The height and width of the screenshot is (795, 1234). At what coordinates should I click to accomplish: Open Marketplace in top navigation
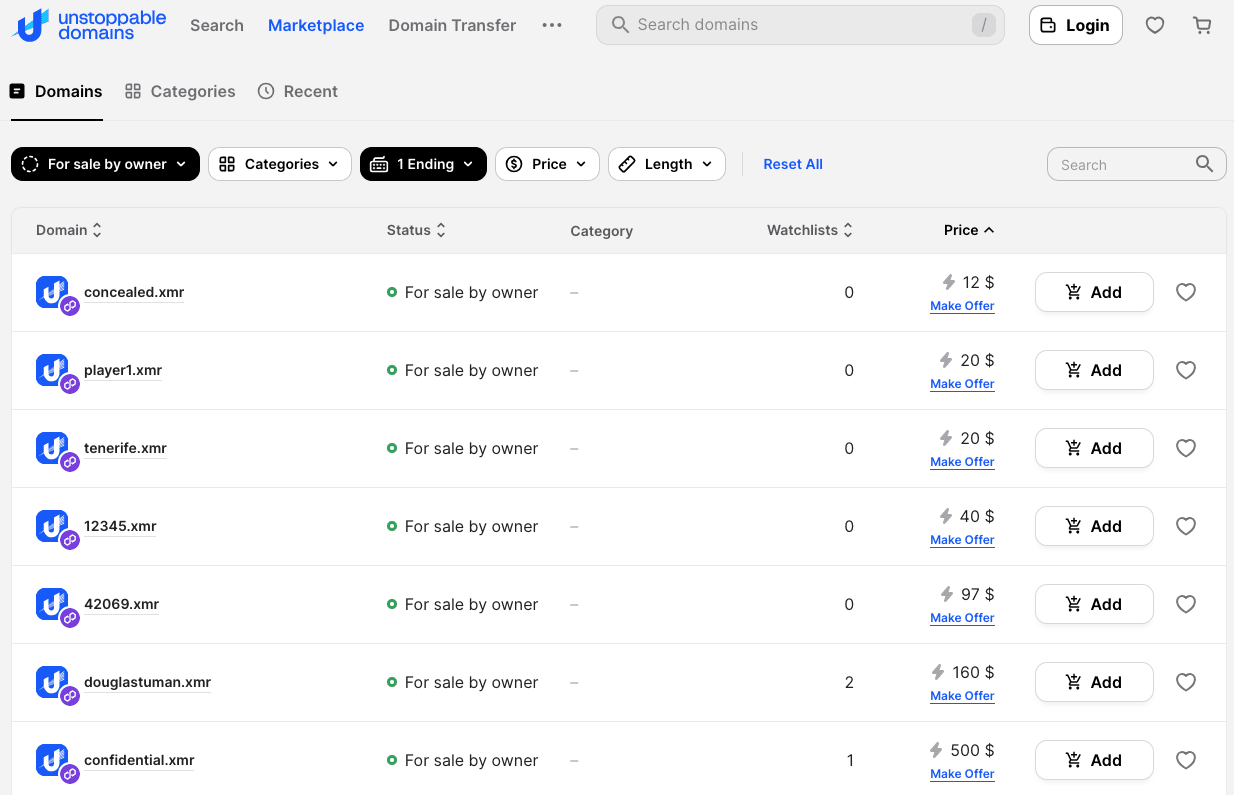pos(316,25)
